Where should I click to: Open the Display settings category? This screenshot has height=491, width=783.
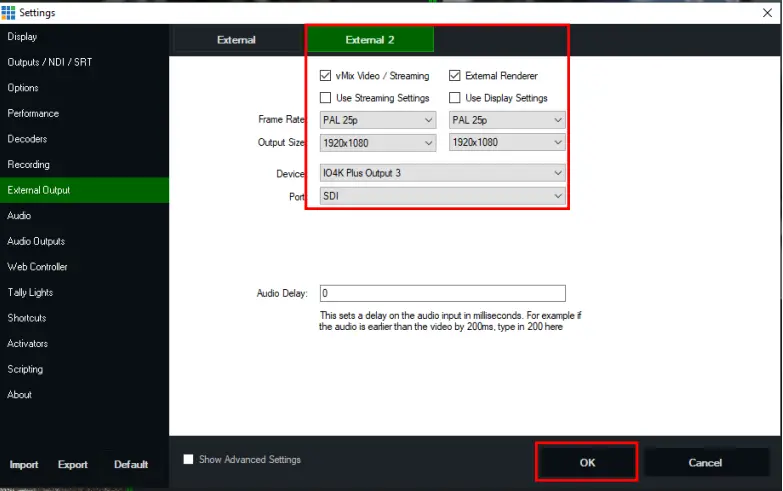click(84, 36)
